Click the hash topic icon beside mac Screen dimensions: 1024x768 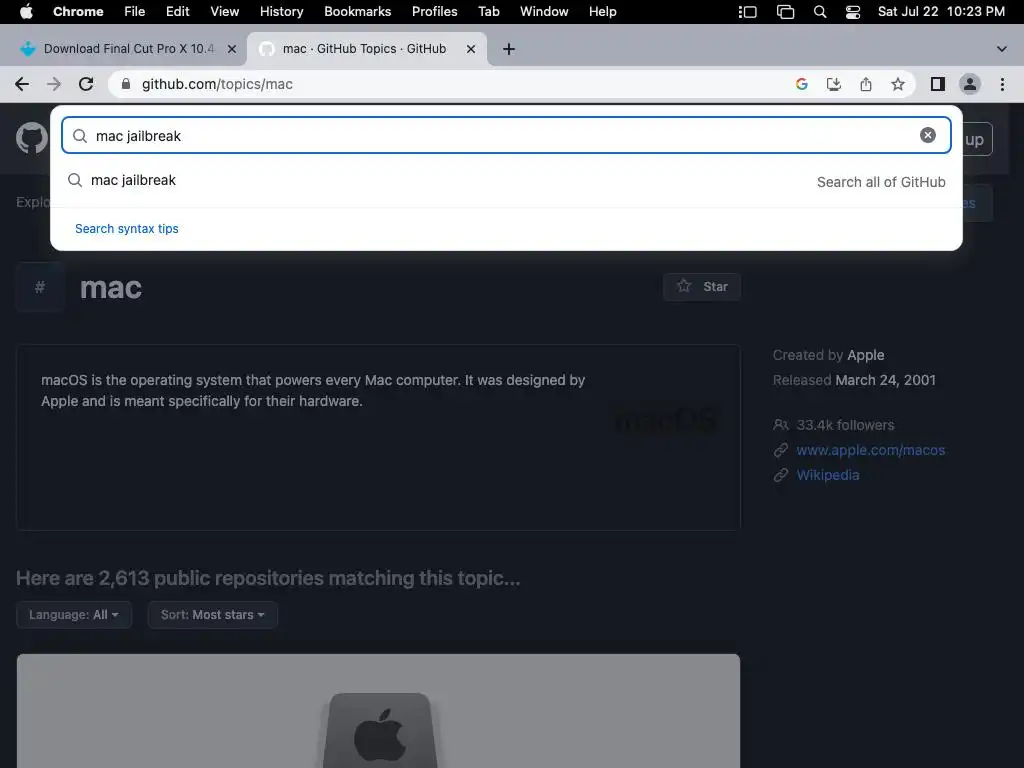[40, 287]
